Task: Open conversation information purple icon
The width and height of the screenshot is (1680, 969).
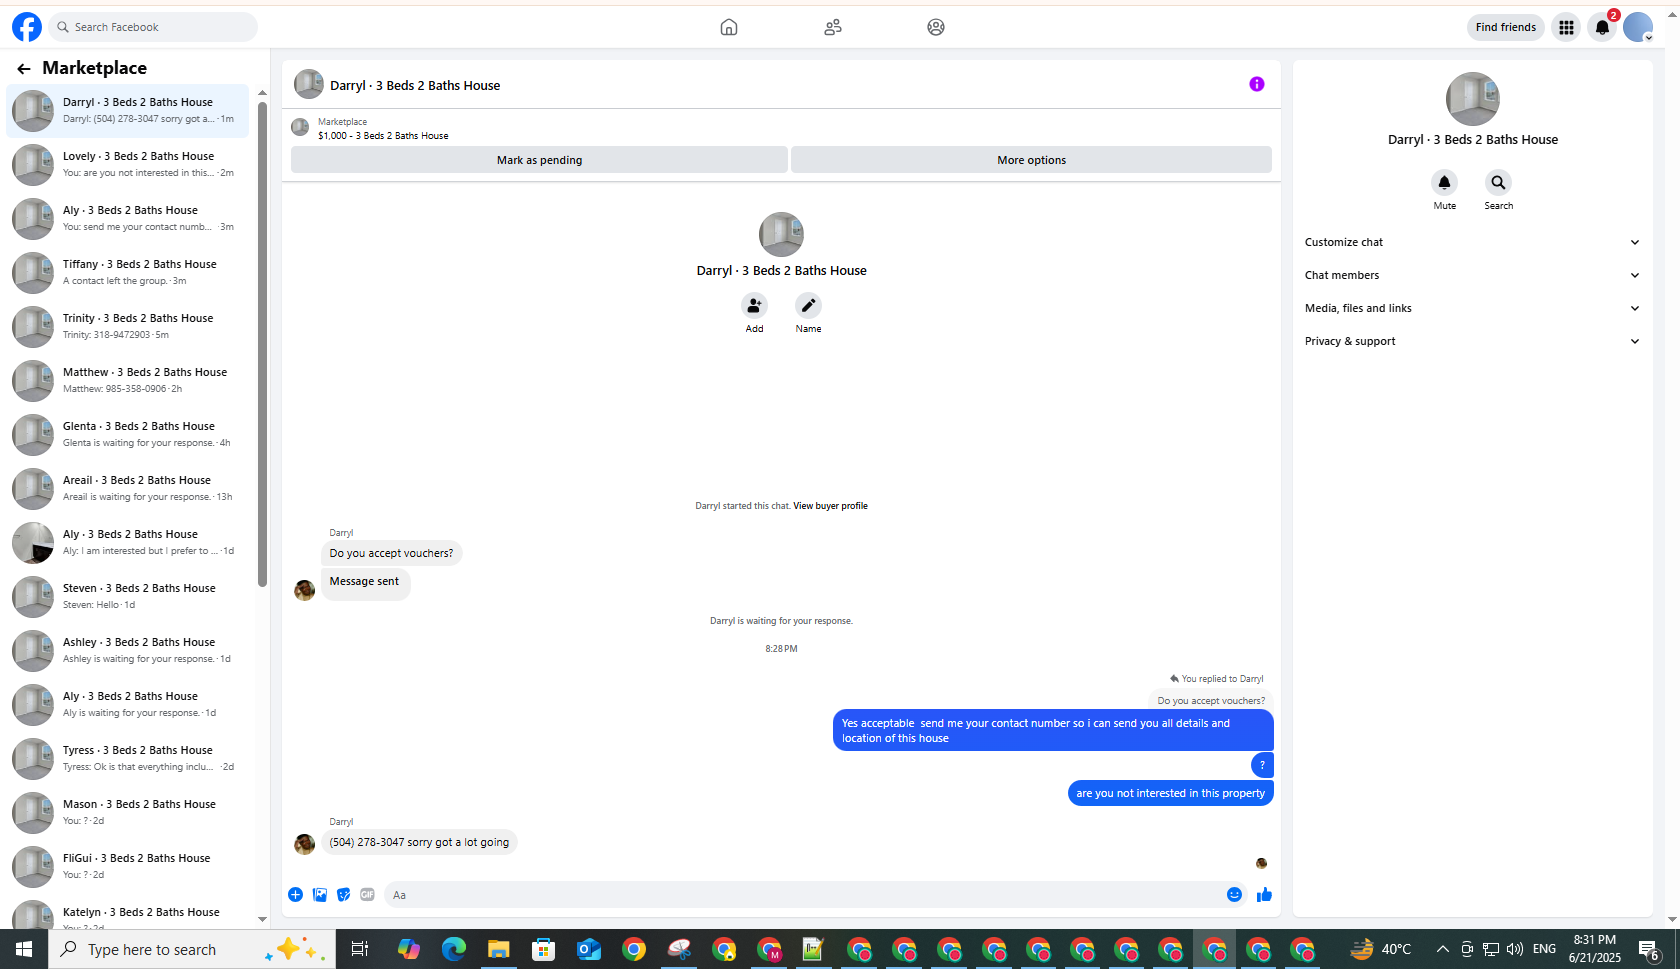Action: tap(1257, 84)
